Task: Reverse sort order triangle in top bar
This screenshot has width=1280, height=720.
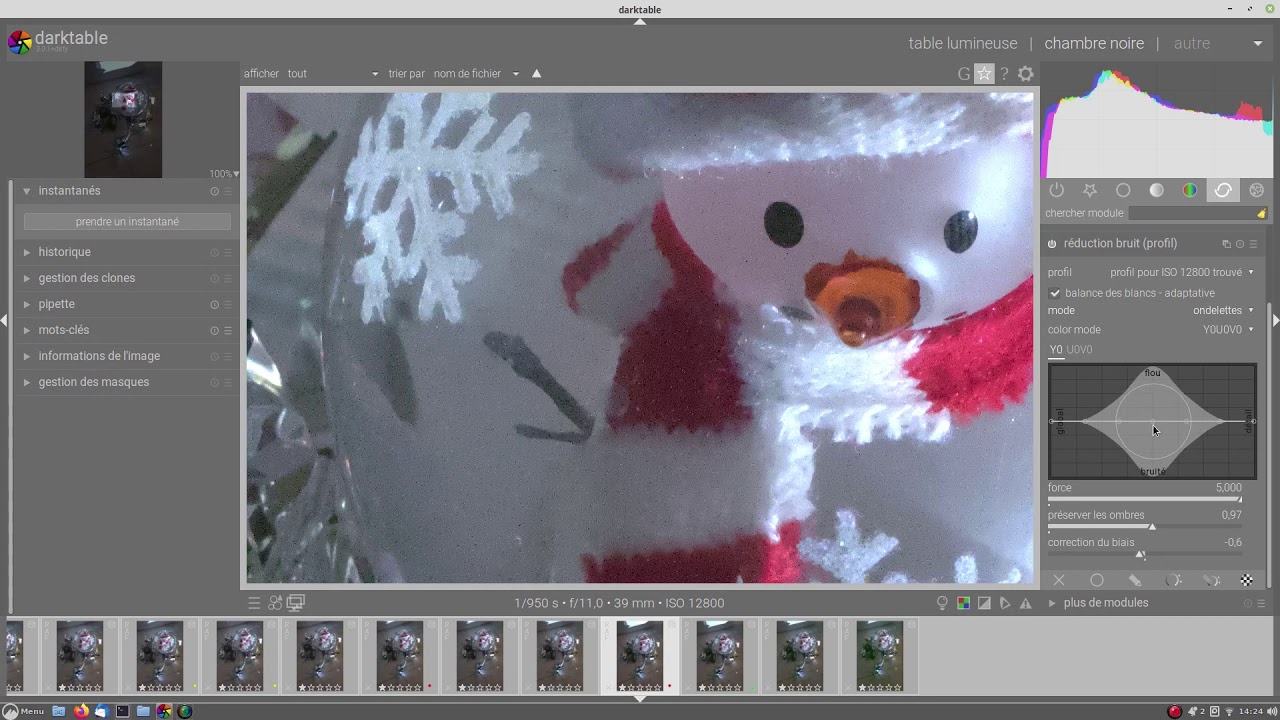Action: (x=536, y=74)
